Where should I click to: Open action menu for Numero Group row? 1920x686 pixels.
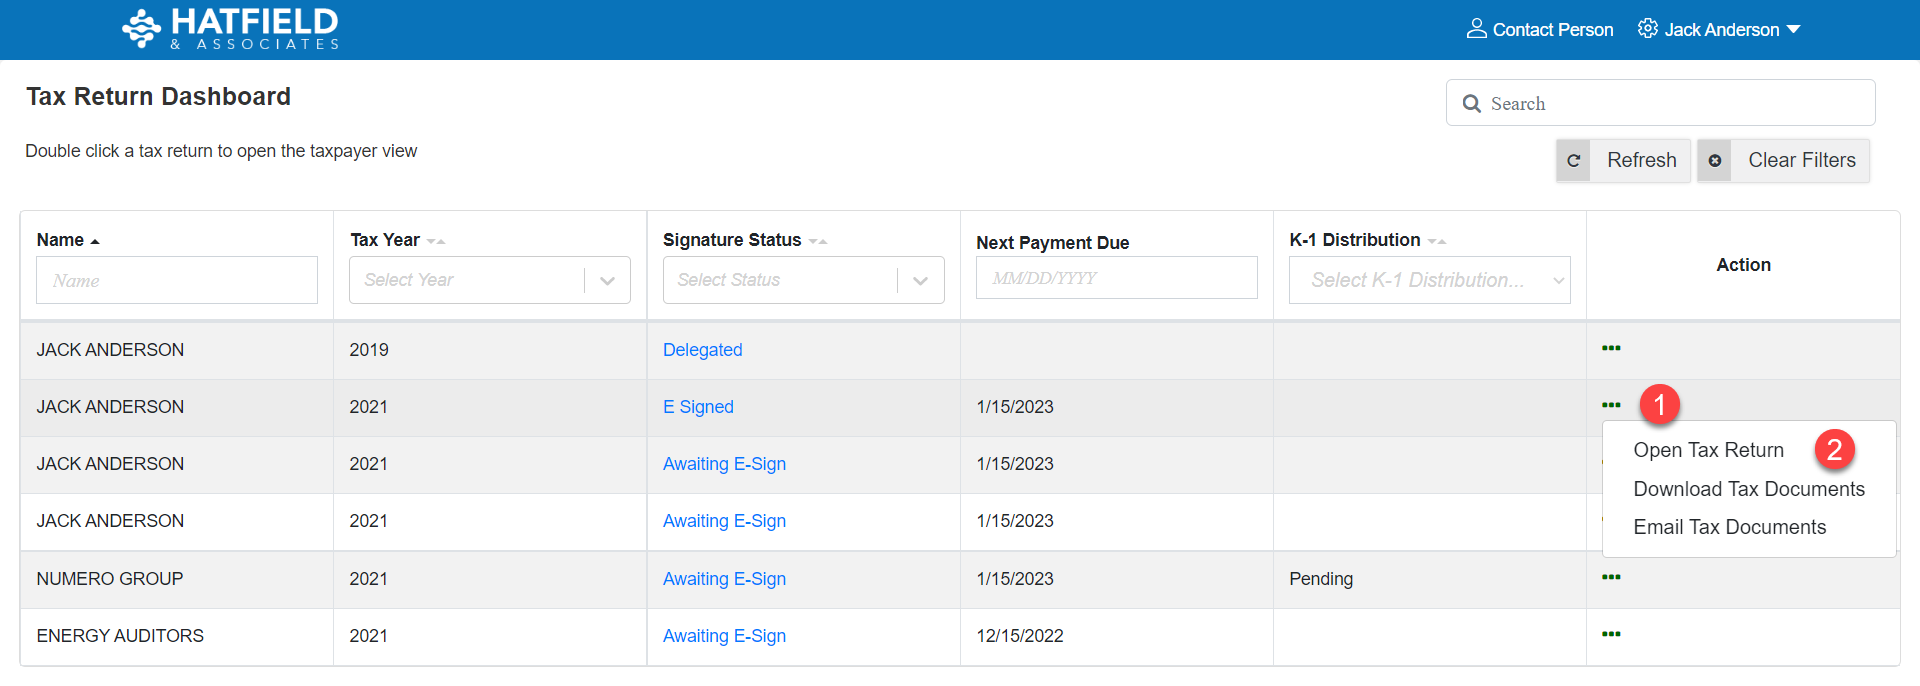[x=1611, y=577]
